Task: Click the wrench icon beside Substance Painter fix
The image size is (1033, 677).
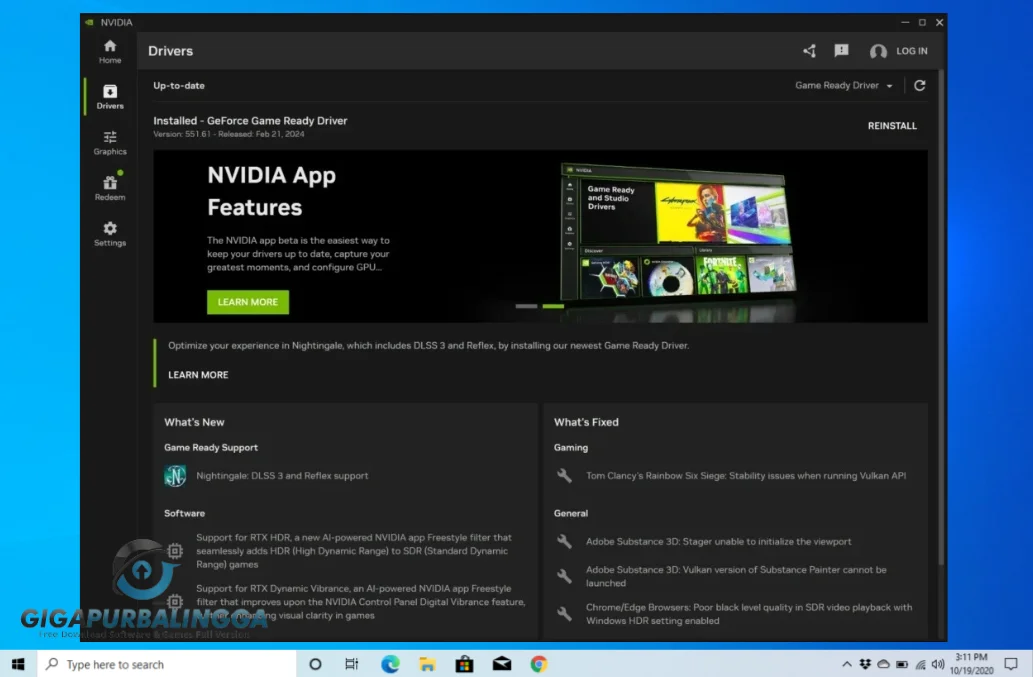Action: pos(565,576)
